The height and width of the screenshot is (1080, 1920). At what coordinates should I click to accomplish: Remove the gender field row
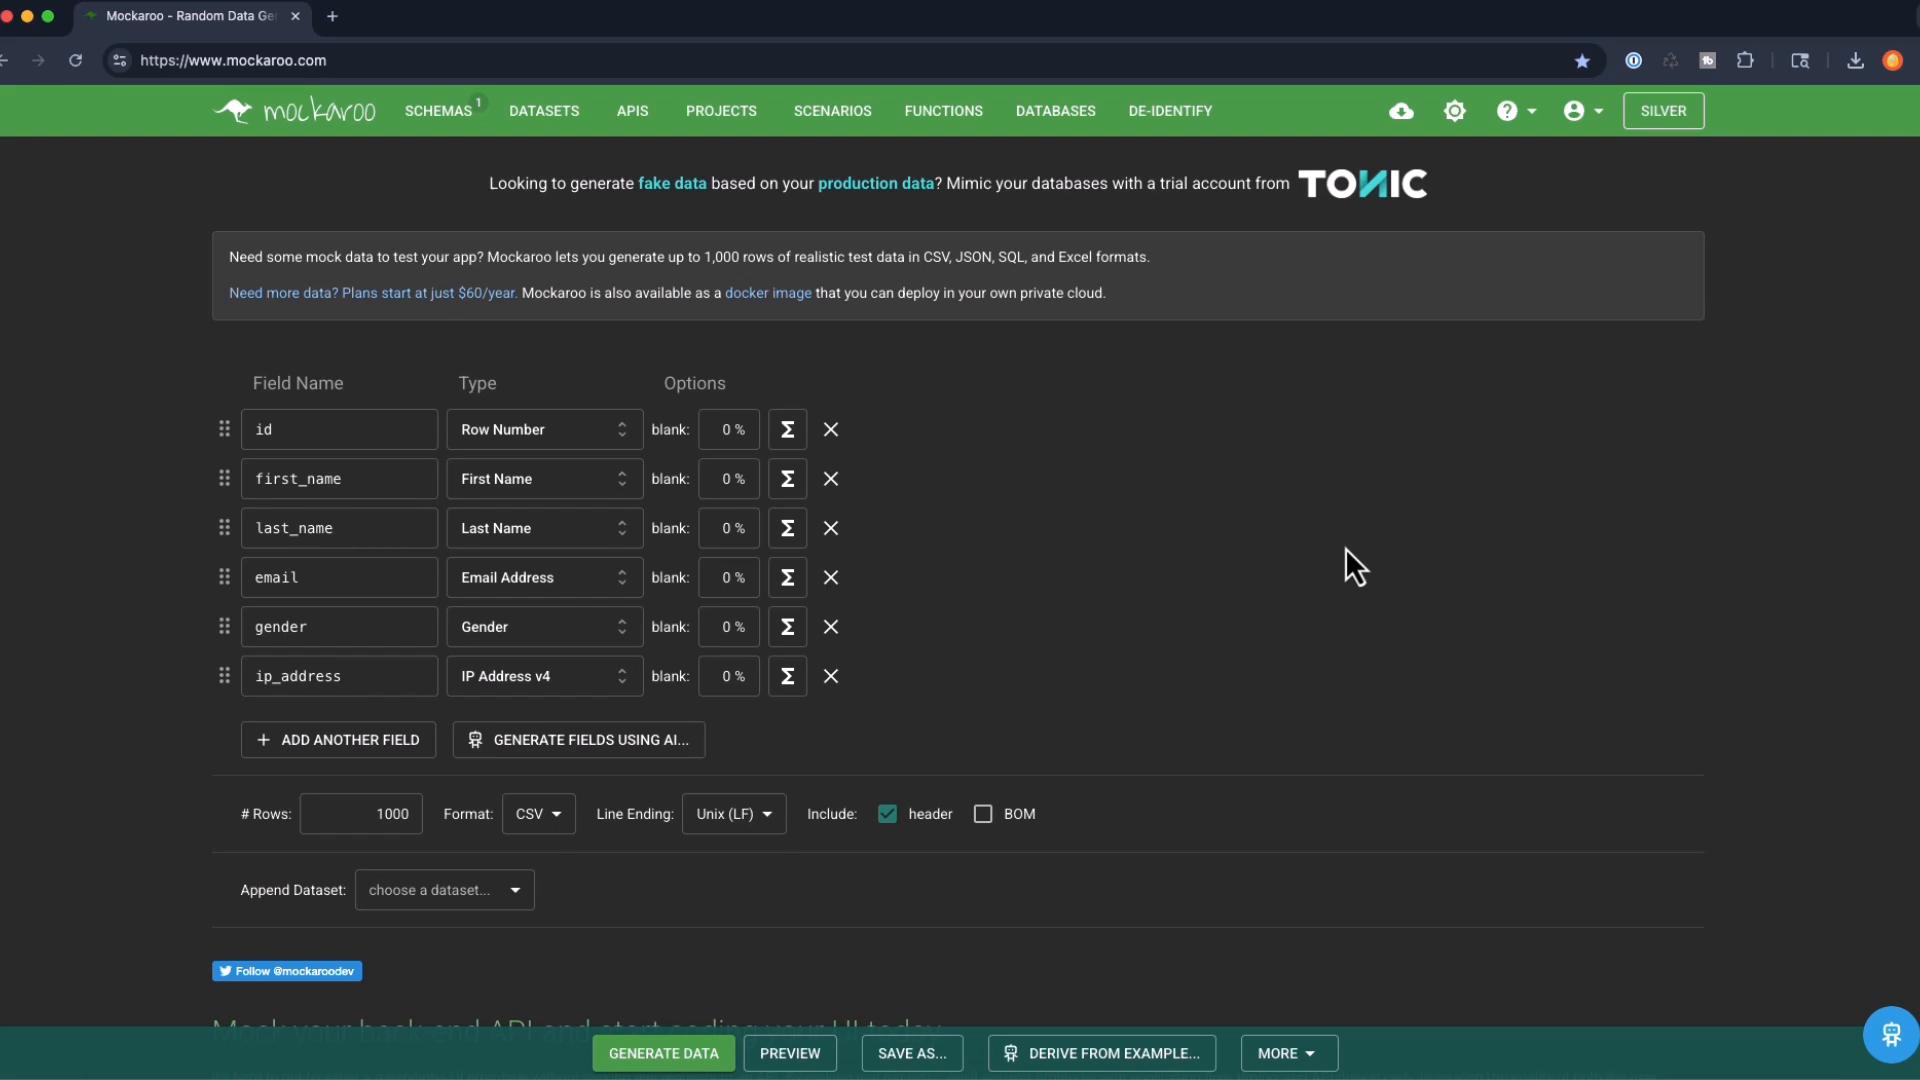[831, 627]
